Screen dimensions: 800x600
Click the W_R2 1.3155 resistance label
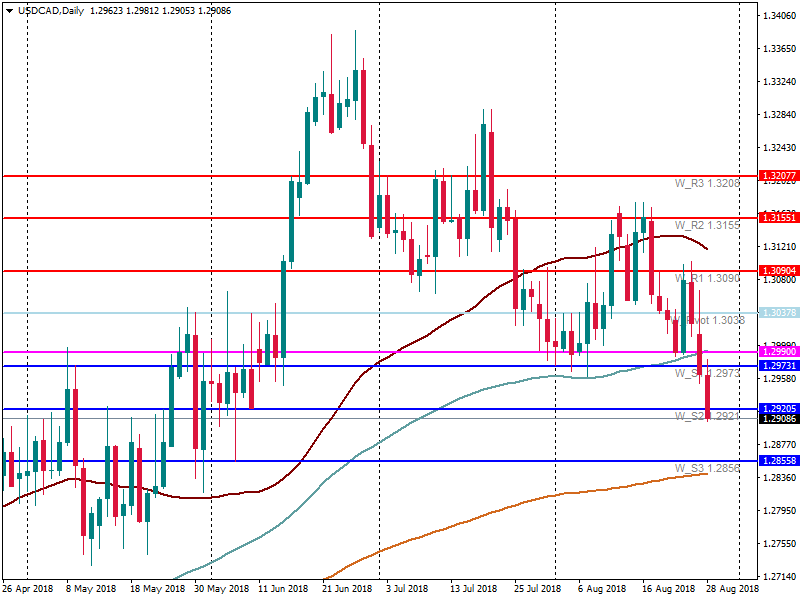(706, 225)
